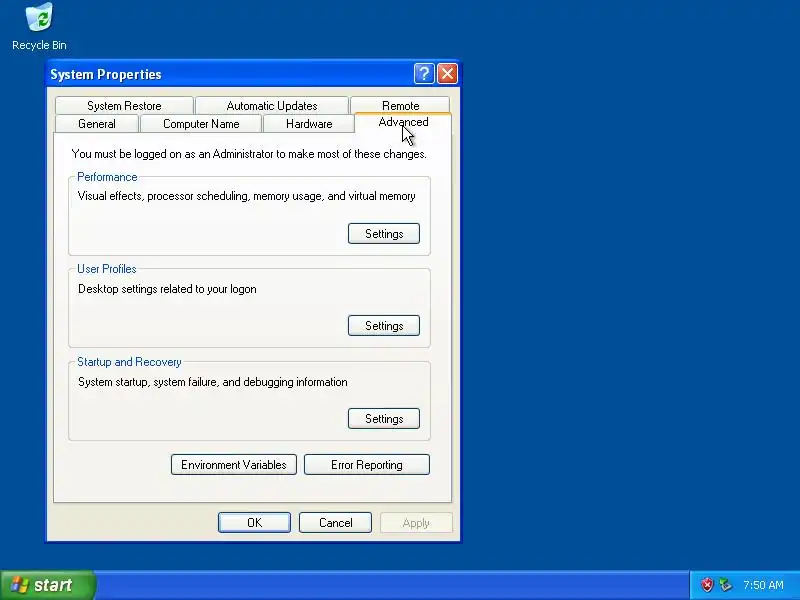Viewport: 800px width, 600px height.
Task: Switch to the Computer Name tab
Action: point(201,124)
